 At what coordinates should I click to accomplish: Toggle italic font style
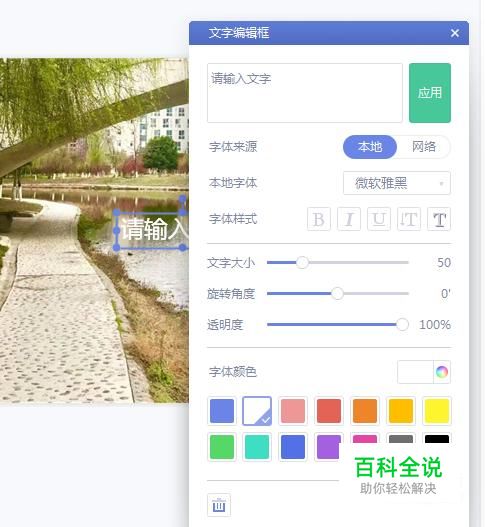(x=349, y=219)
